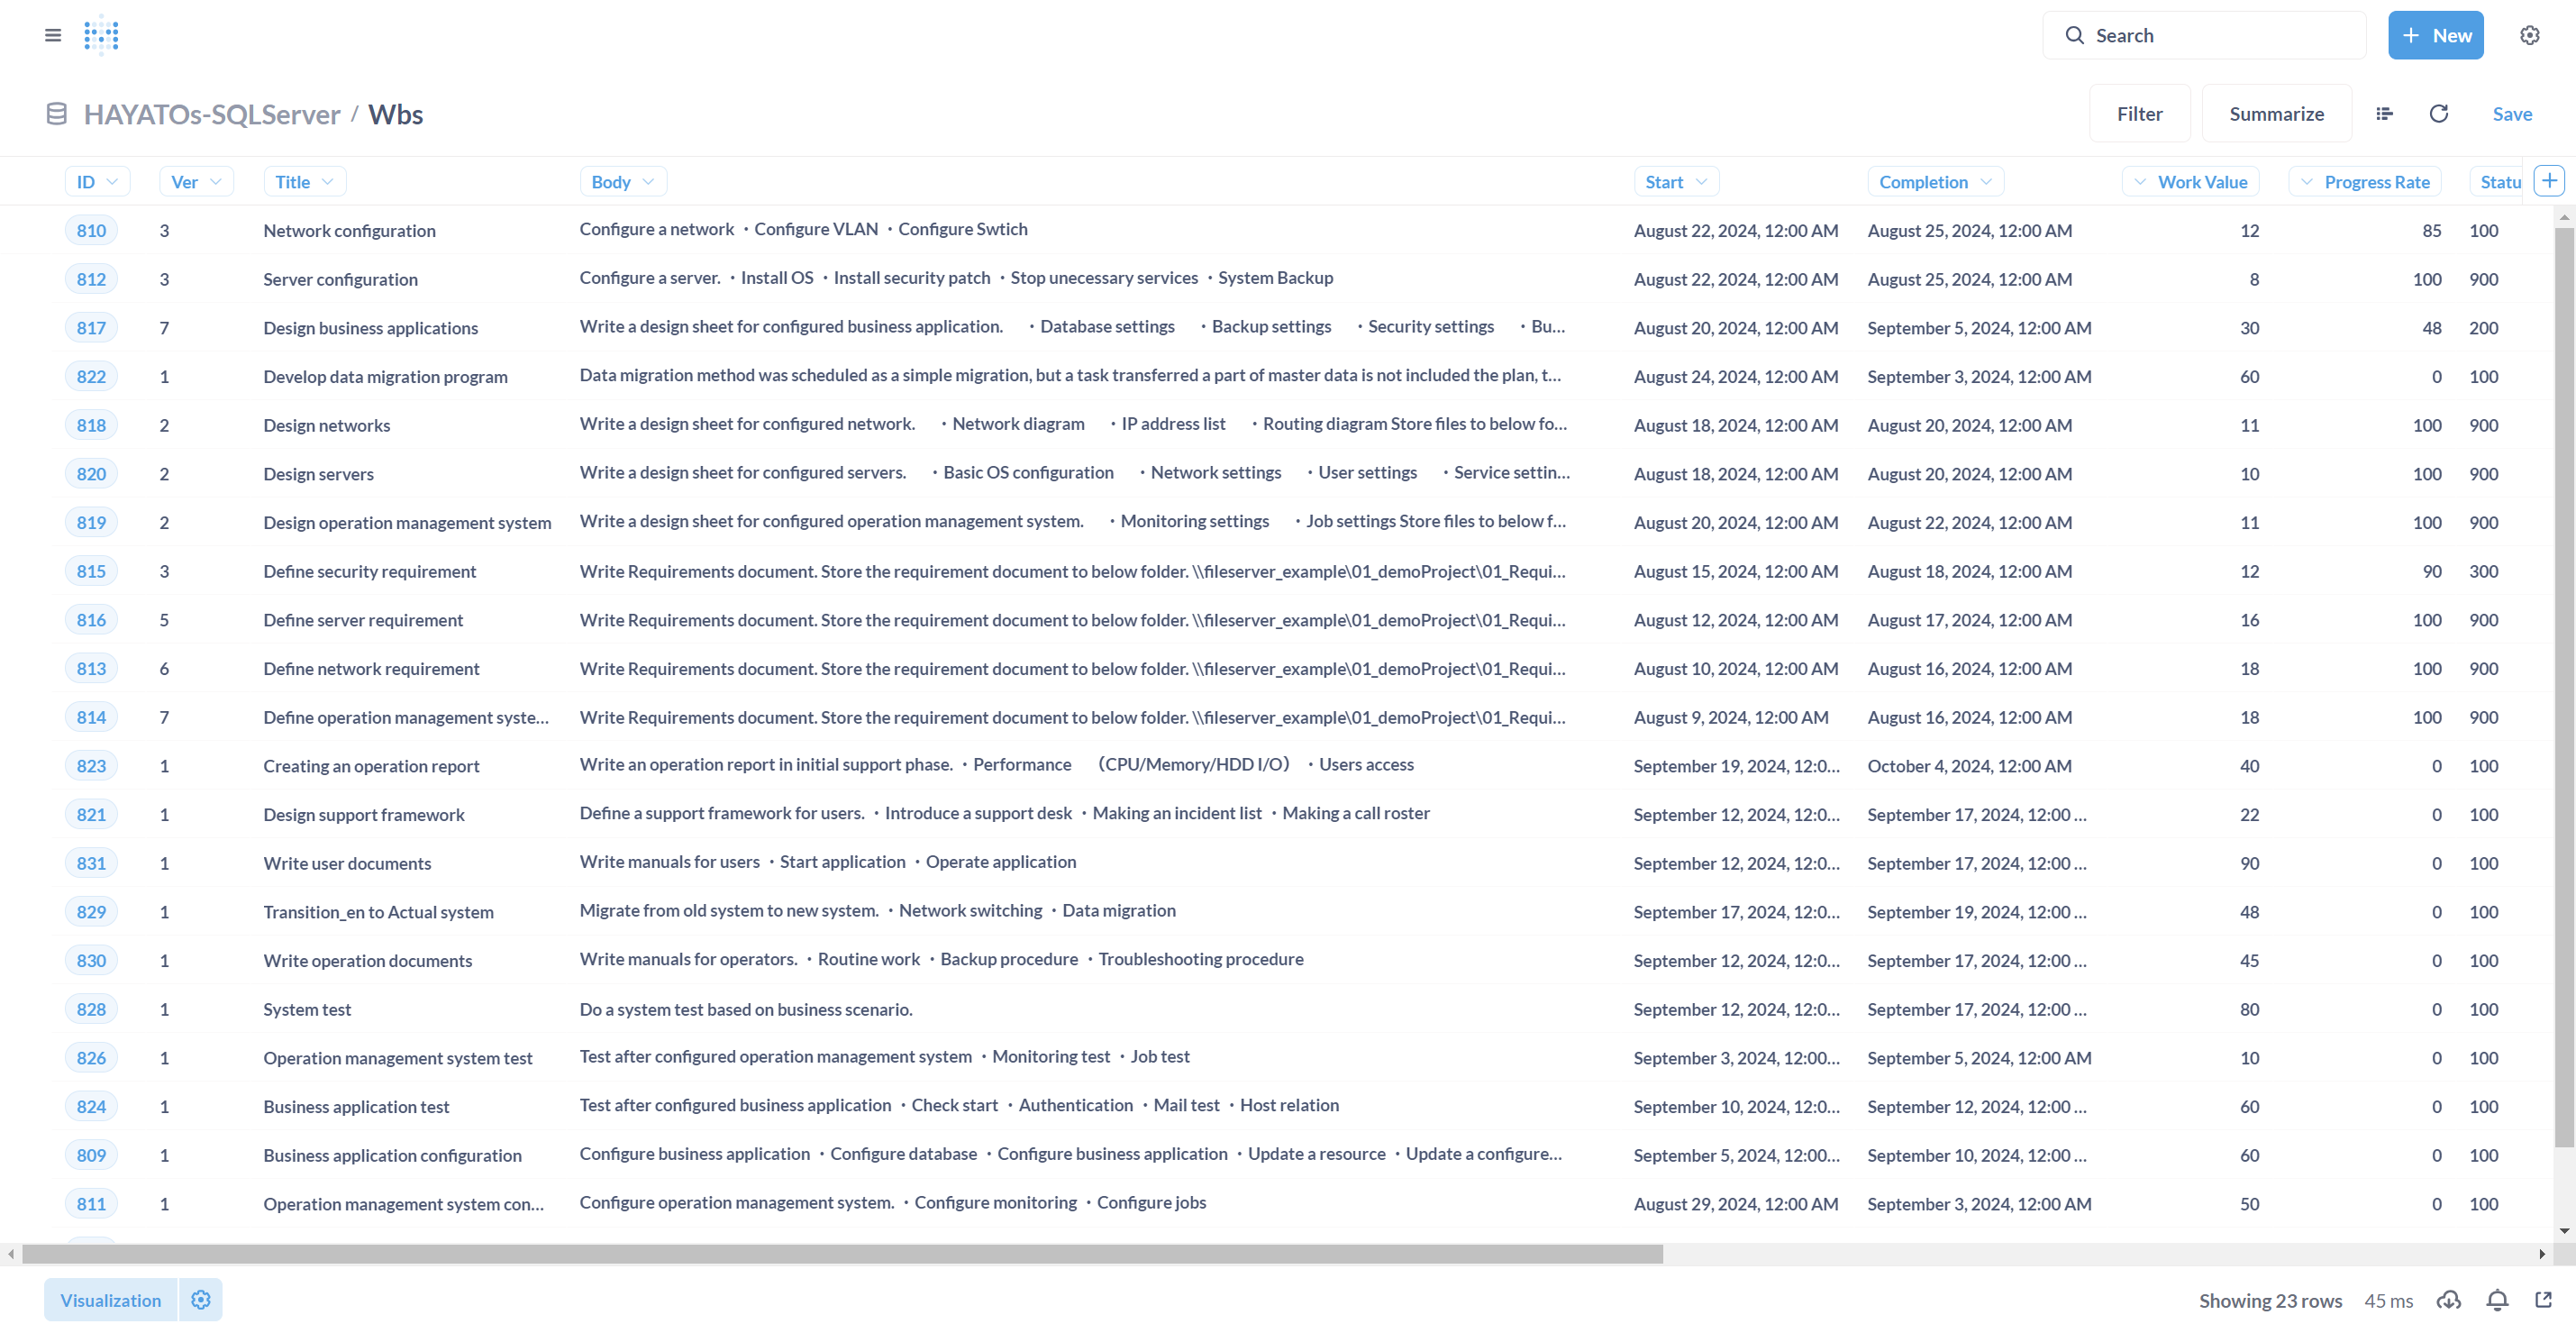Open the Work Value column menu
This screenshot has width=2576, height=1333.
click(x=2190, y=182)
